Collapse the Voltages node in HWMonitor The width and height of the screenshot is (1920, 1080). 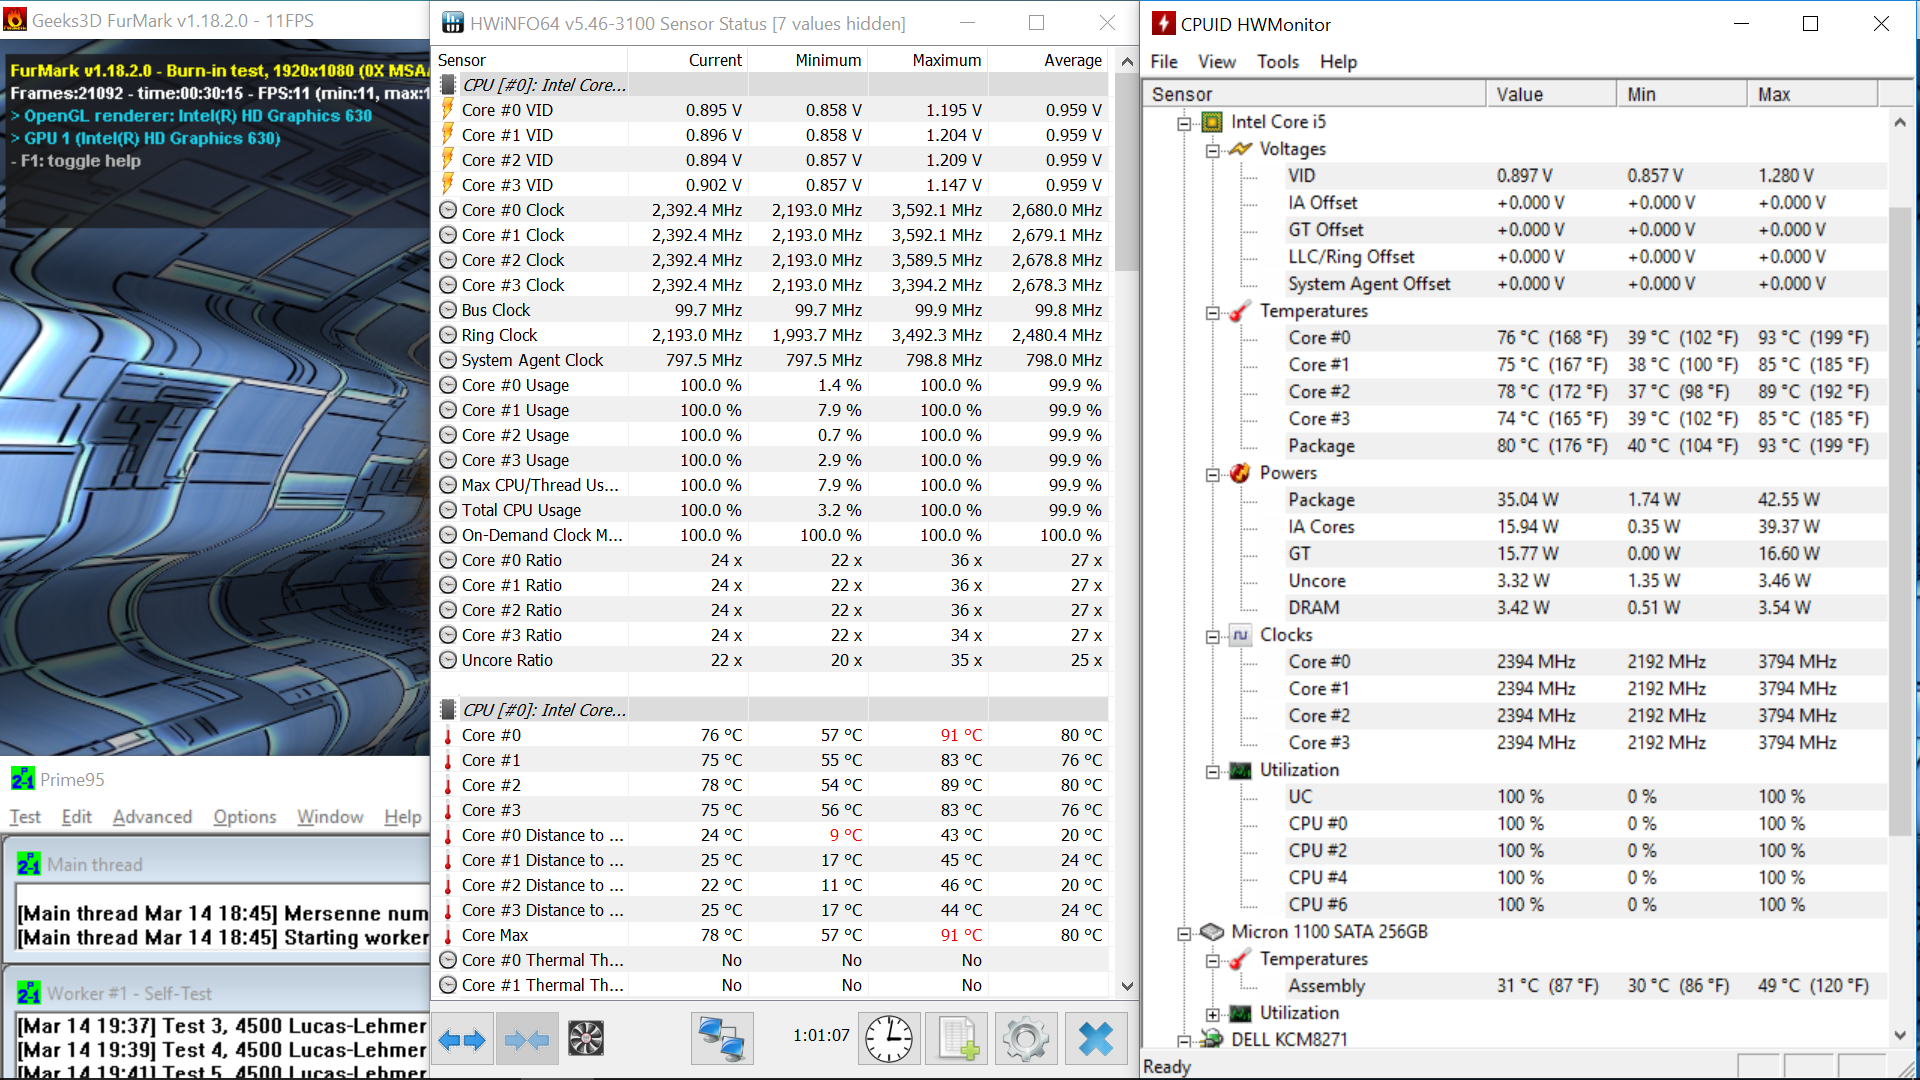[x=1212, y=150]
